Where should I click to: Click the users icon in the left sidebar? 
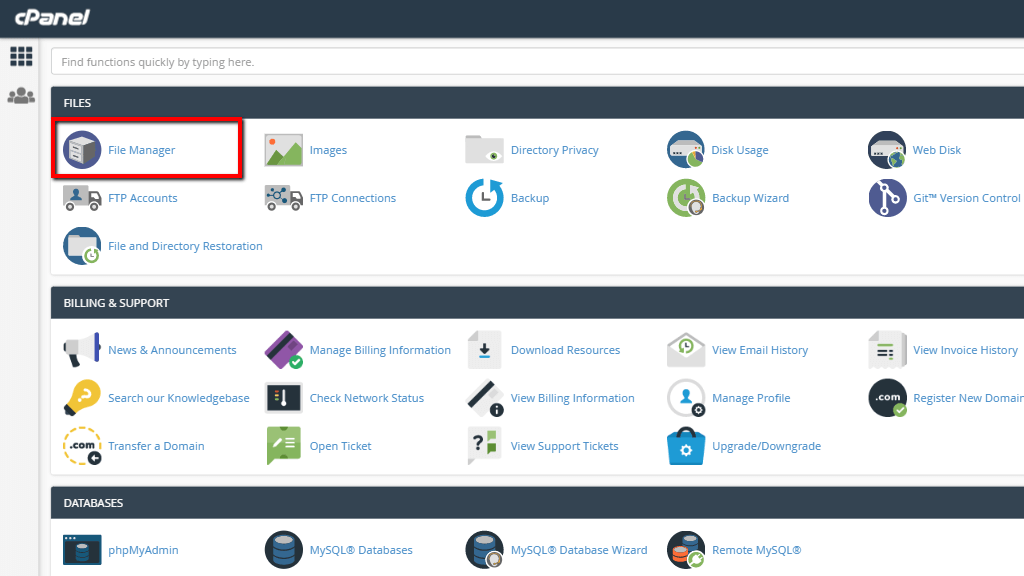(x=21, y=95)
